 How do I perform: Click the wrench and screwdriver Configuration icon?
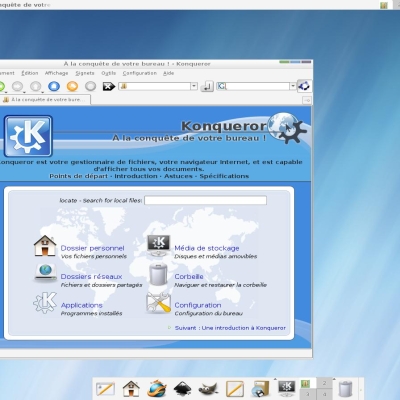coord(159,303)
